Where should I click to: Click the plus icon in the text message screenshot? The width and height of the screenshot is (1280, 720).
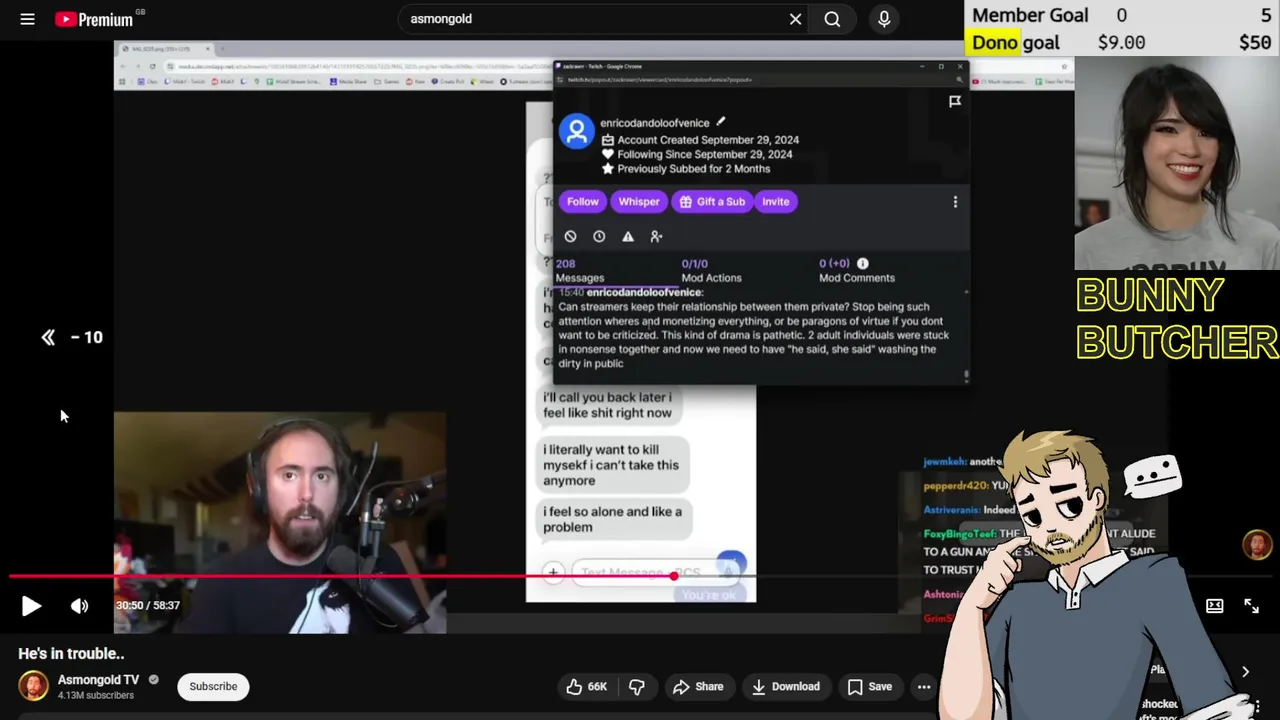pos(552,572)
